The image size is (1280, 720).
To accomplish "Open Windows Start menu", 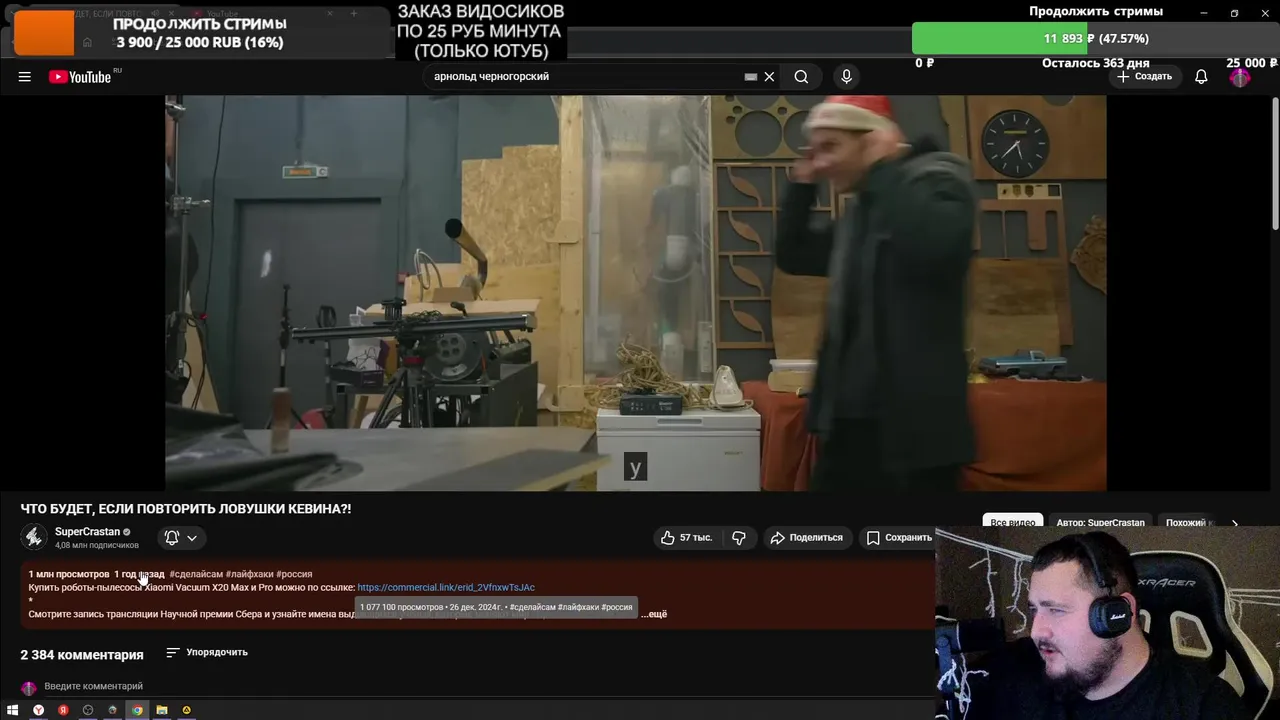I will point(13,710).
